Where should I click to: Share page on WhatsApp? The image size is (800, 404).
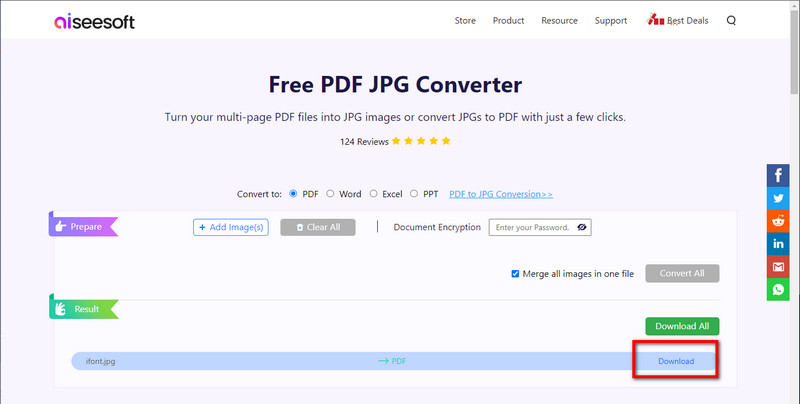click(778, 289)
